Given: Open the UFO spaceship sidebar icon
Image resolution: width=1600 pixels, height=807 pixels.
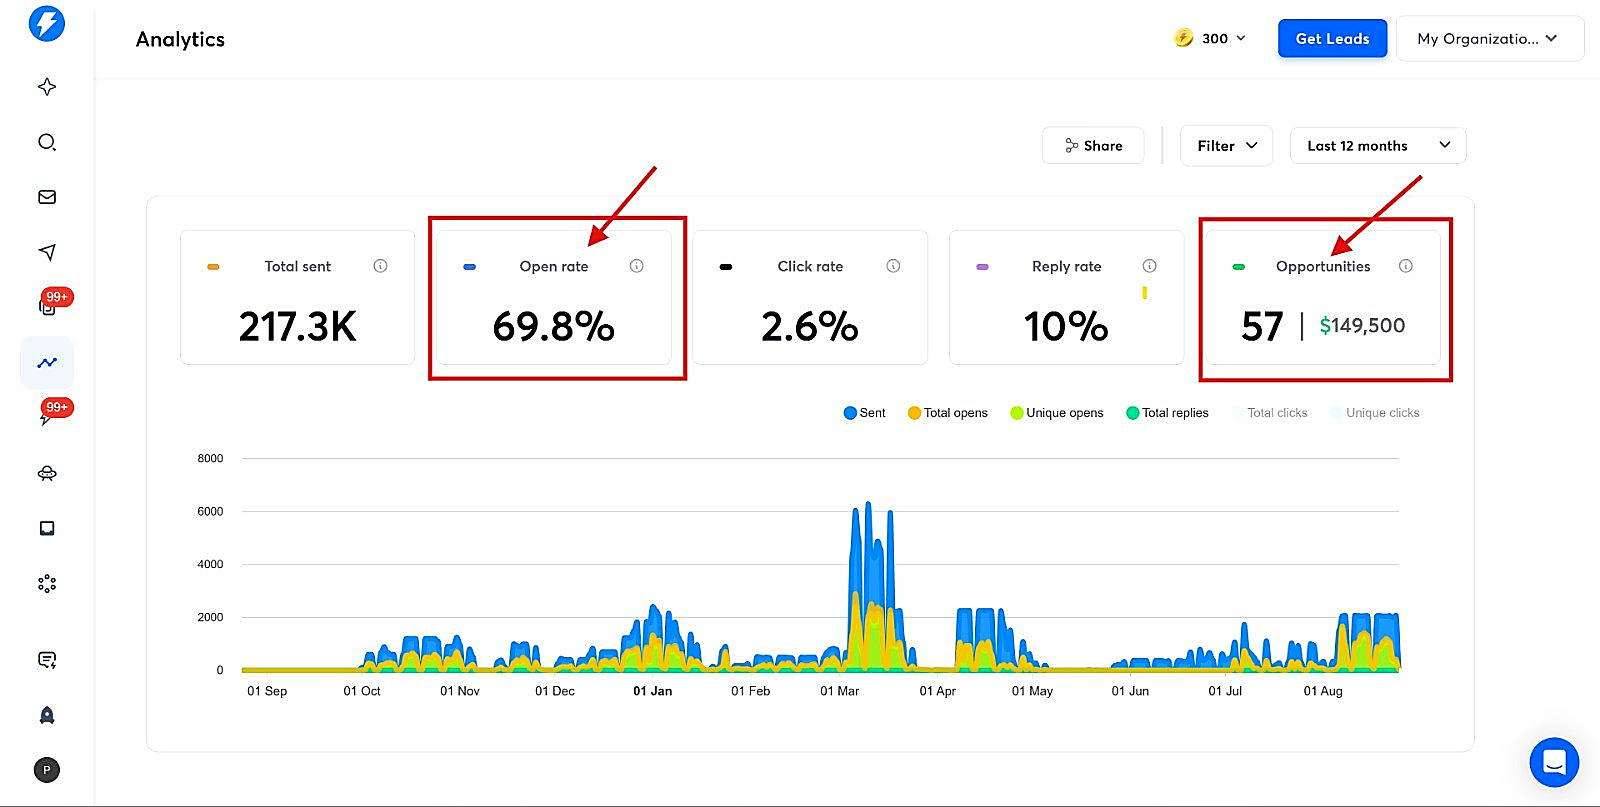Looking at the screenshot, I should pyautogui.click(x=47, y=473).
